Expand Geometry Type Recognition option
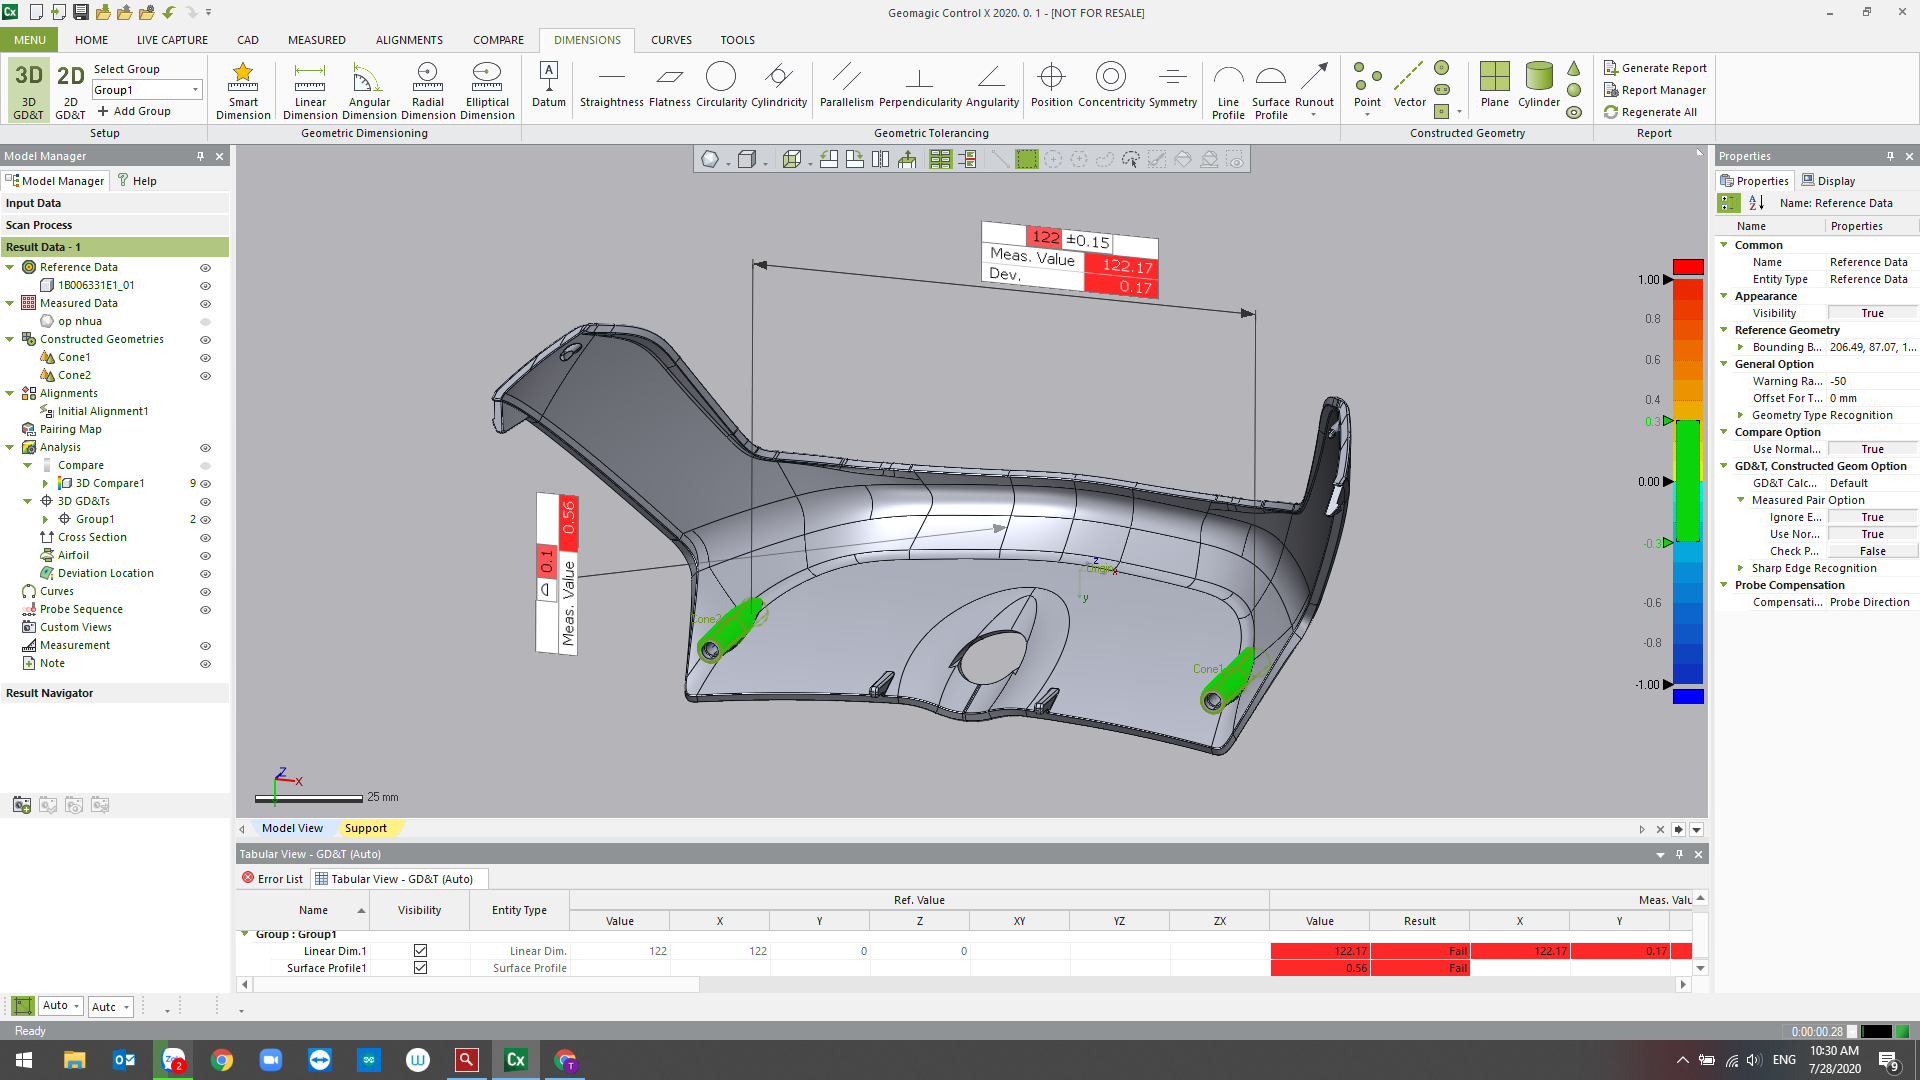This screenshot has width=1920, height=1080. (1741, 415)
